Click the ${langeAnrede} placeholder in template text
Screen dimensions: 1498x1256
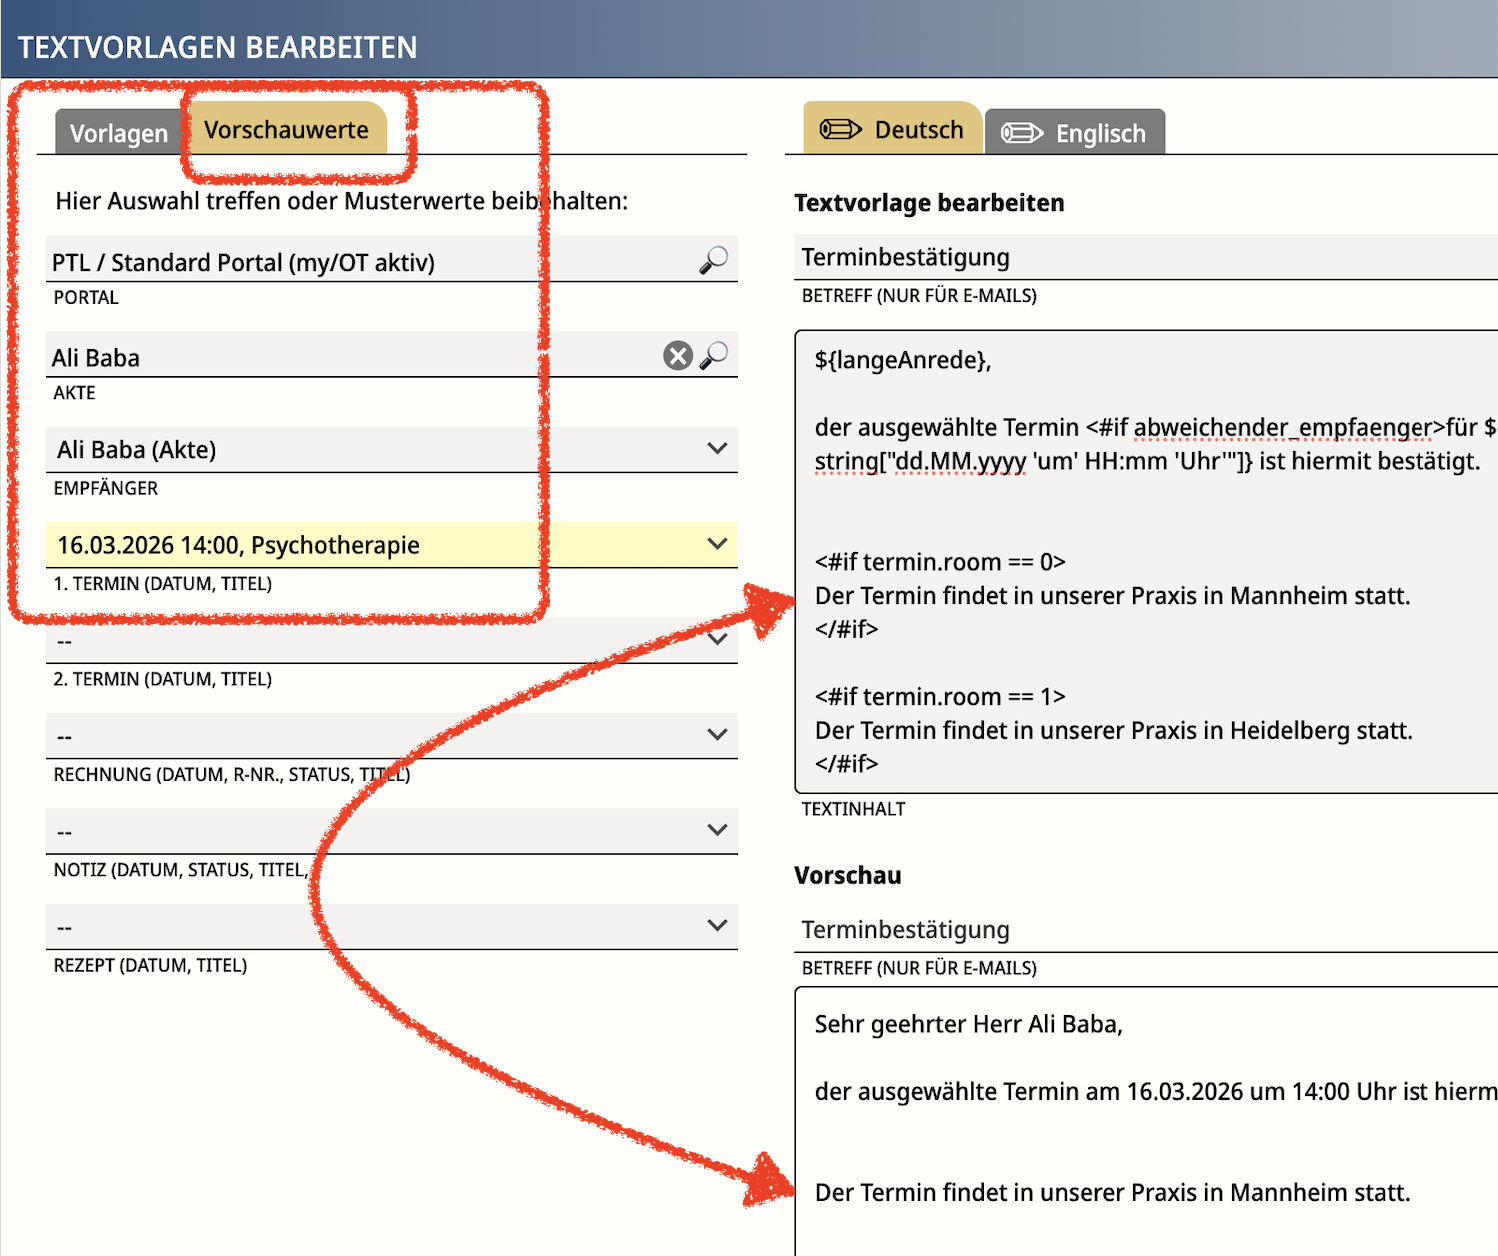[902, 360]
